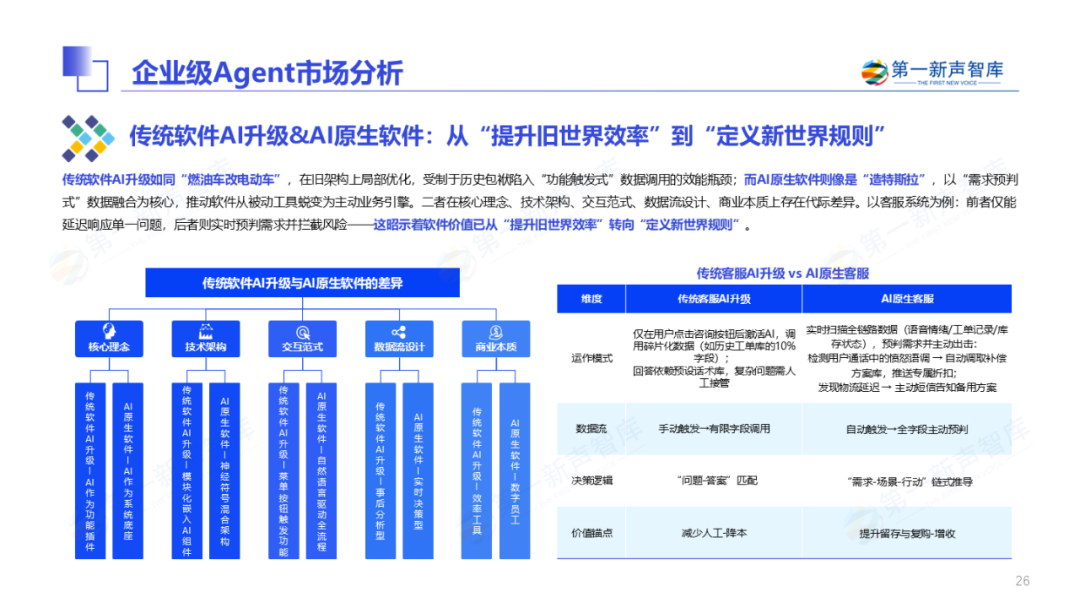
Task: Select the 数据流设计 box
Action: pyautogui.click(x=399, y=338)
